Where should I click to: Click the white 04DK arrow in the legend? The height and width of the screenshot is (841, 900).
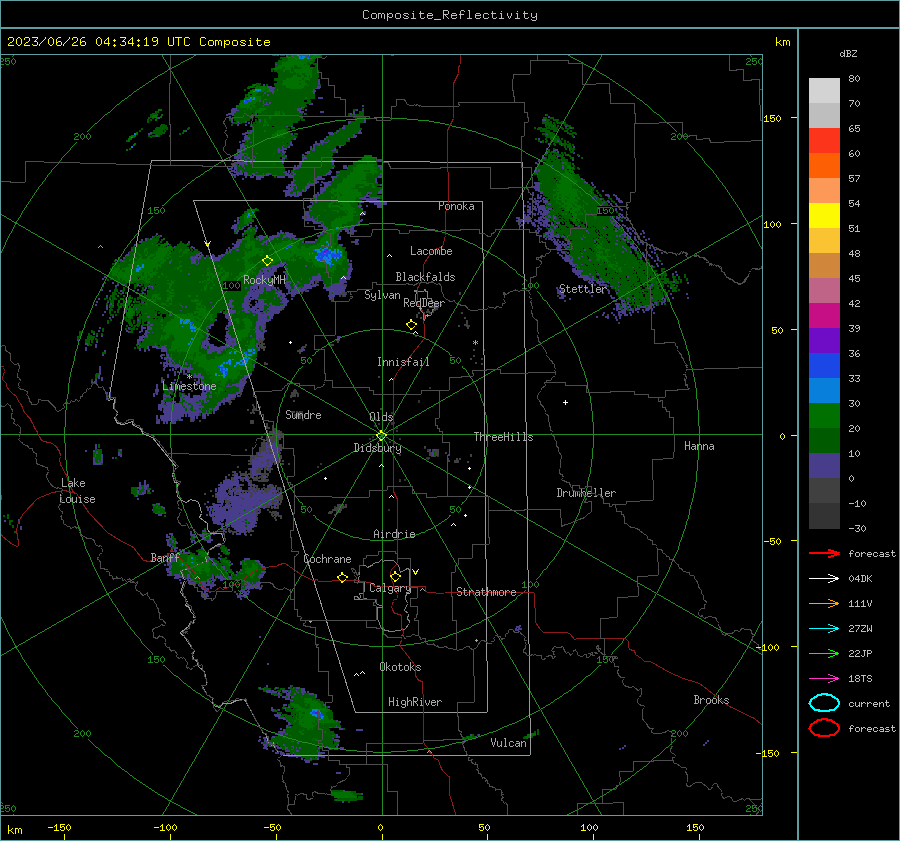(824, 578)
